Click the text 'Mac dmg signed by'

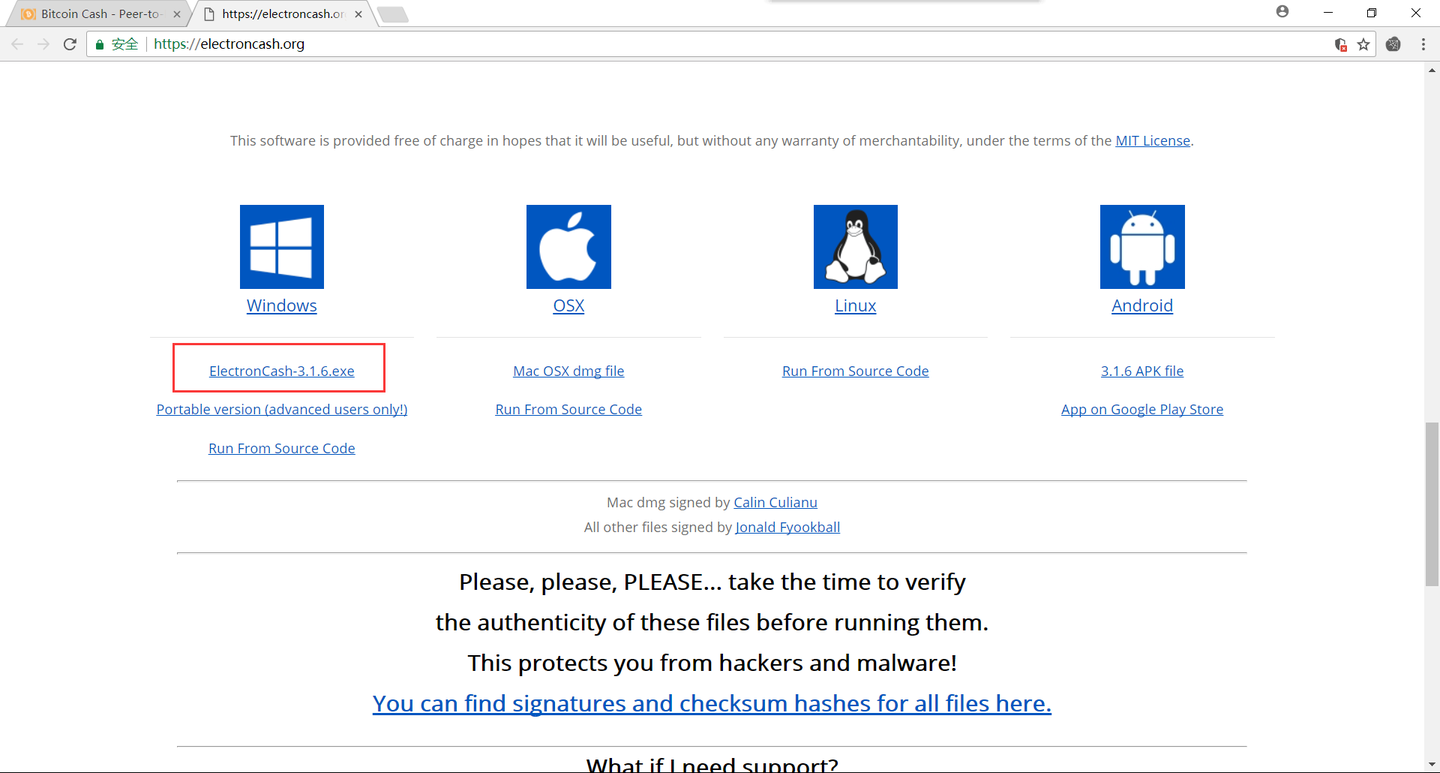668,502
